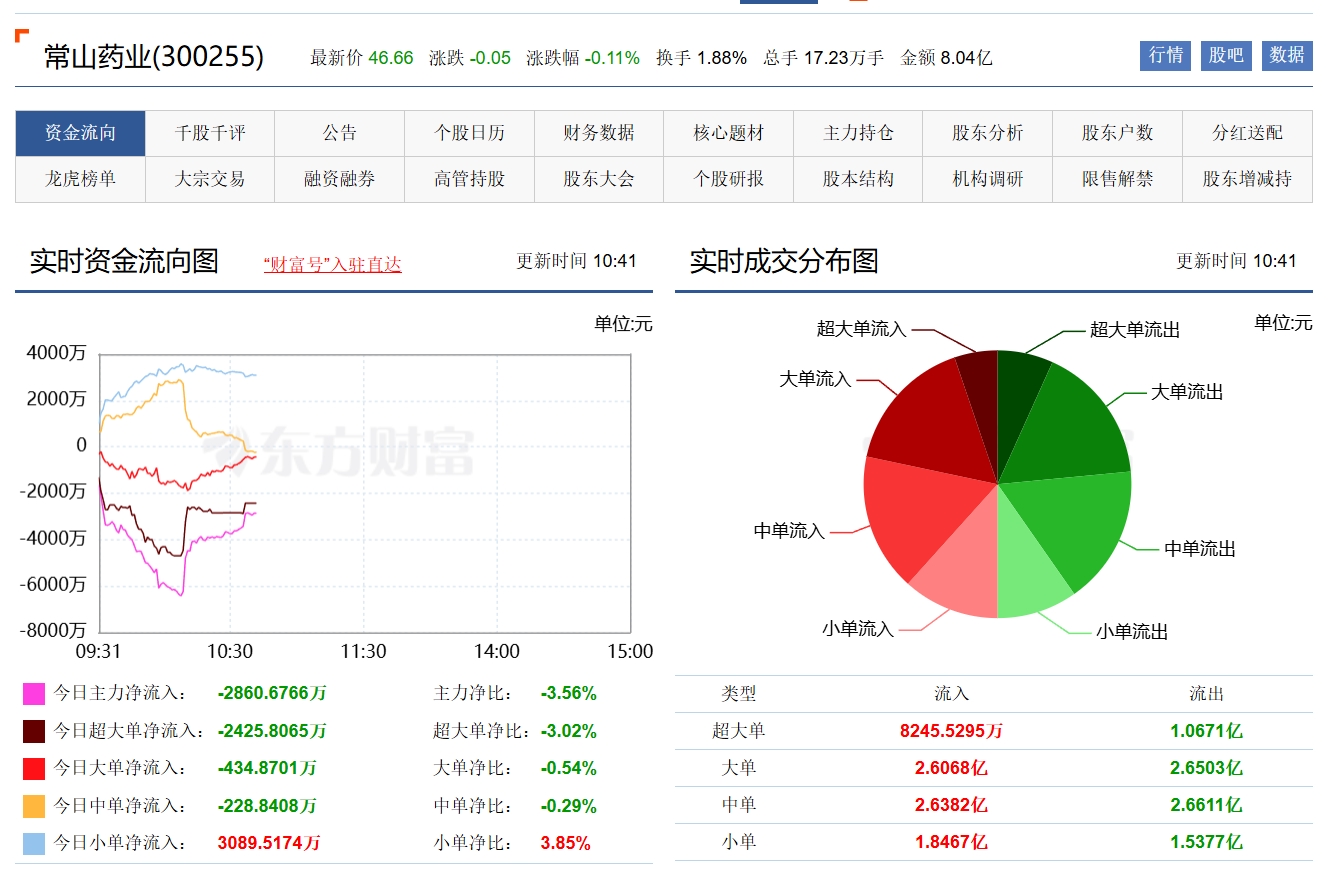Switch to the 股本结构 tab

858,179
